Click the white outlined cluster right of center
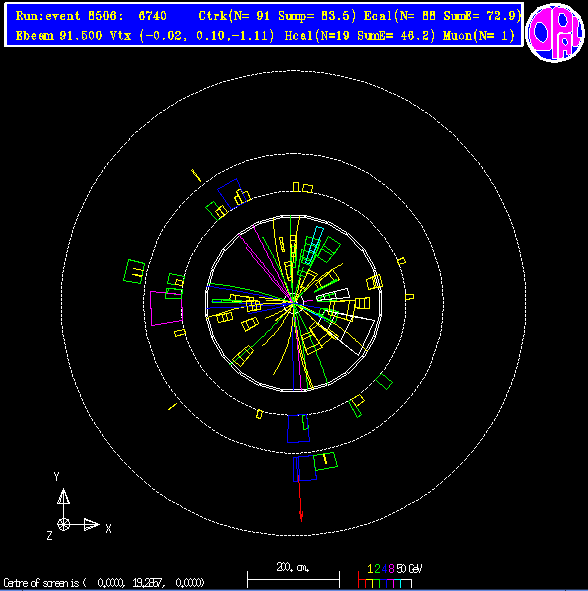Viewport: 588px width, 591px height. (x=333, y=295)
